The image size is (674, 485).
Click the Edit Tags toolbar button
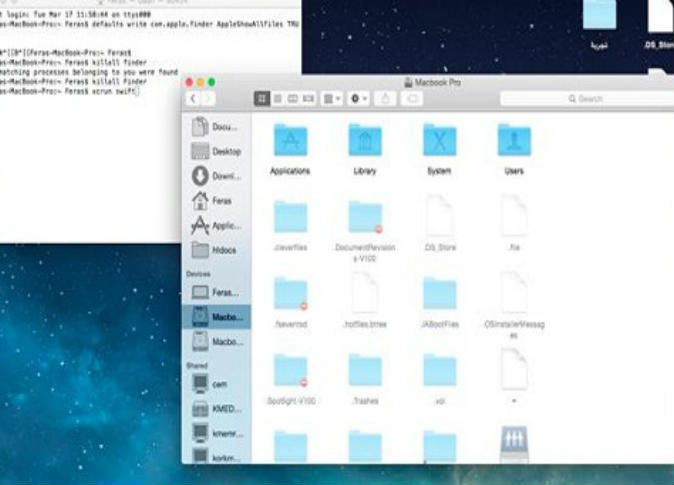[412, 99]
